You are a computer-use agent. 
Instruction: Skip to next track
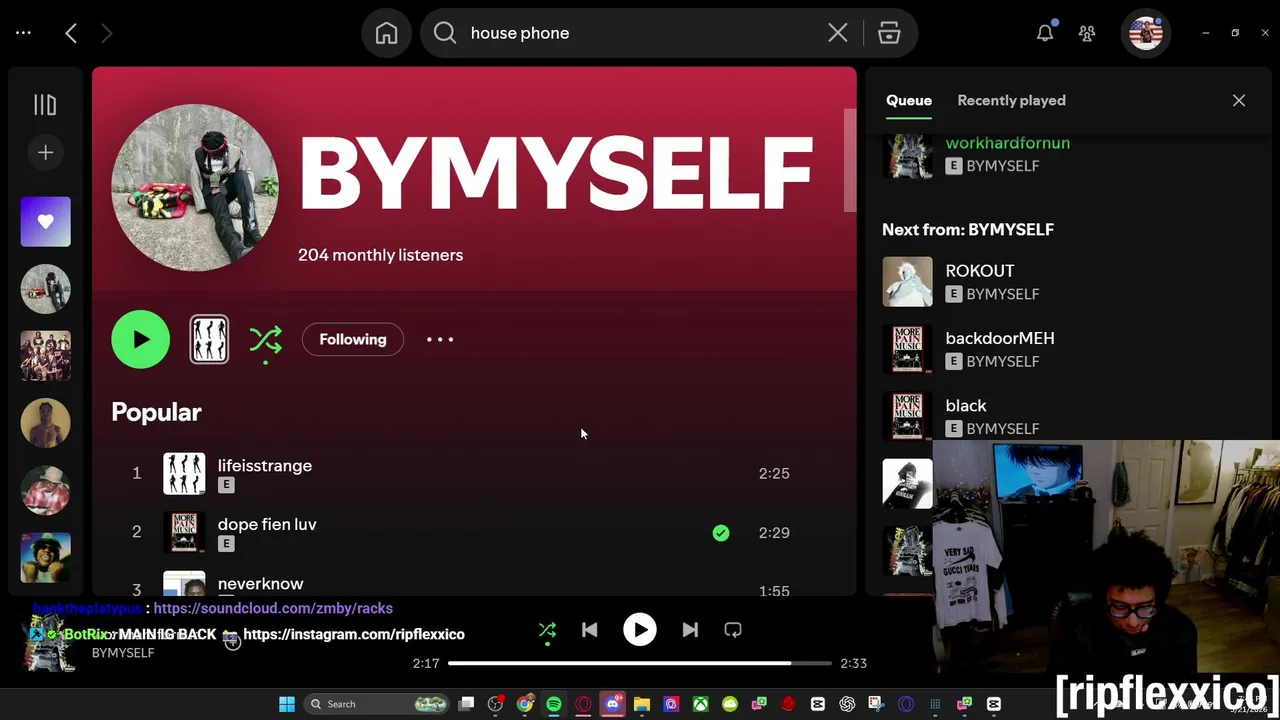pyautogui.click(x=690, y=630)
